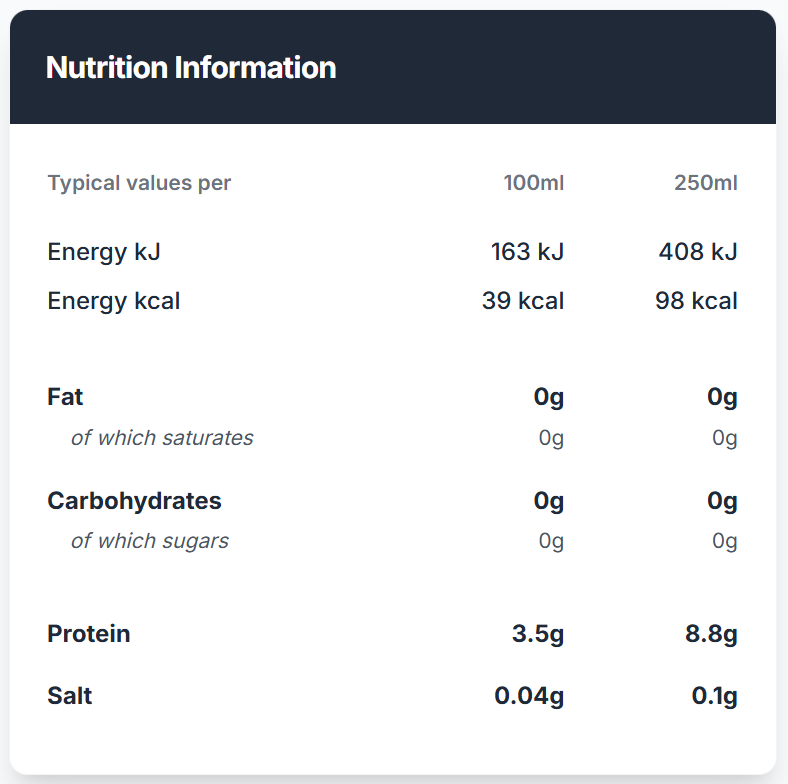Click 'of which sugars' sub-row label

click(150, 541)
